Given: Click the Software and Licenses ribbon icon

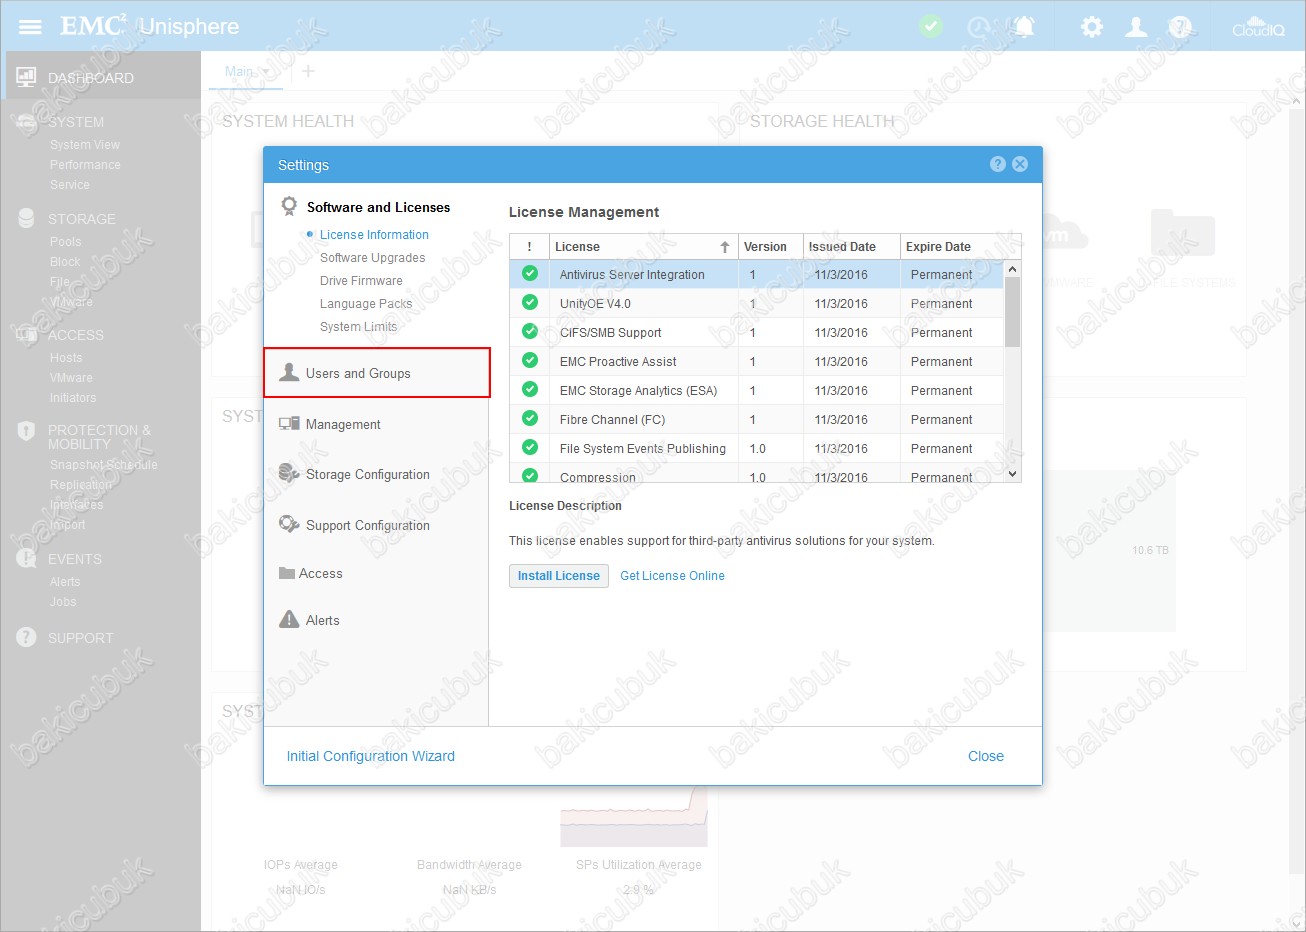Looking at the screenshot, I should click(289, 206).
